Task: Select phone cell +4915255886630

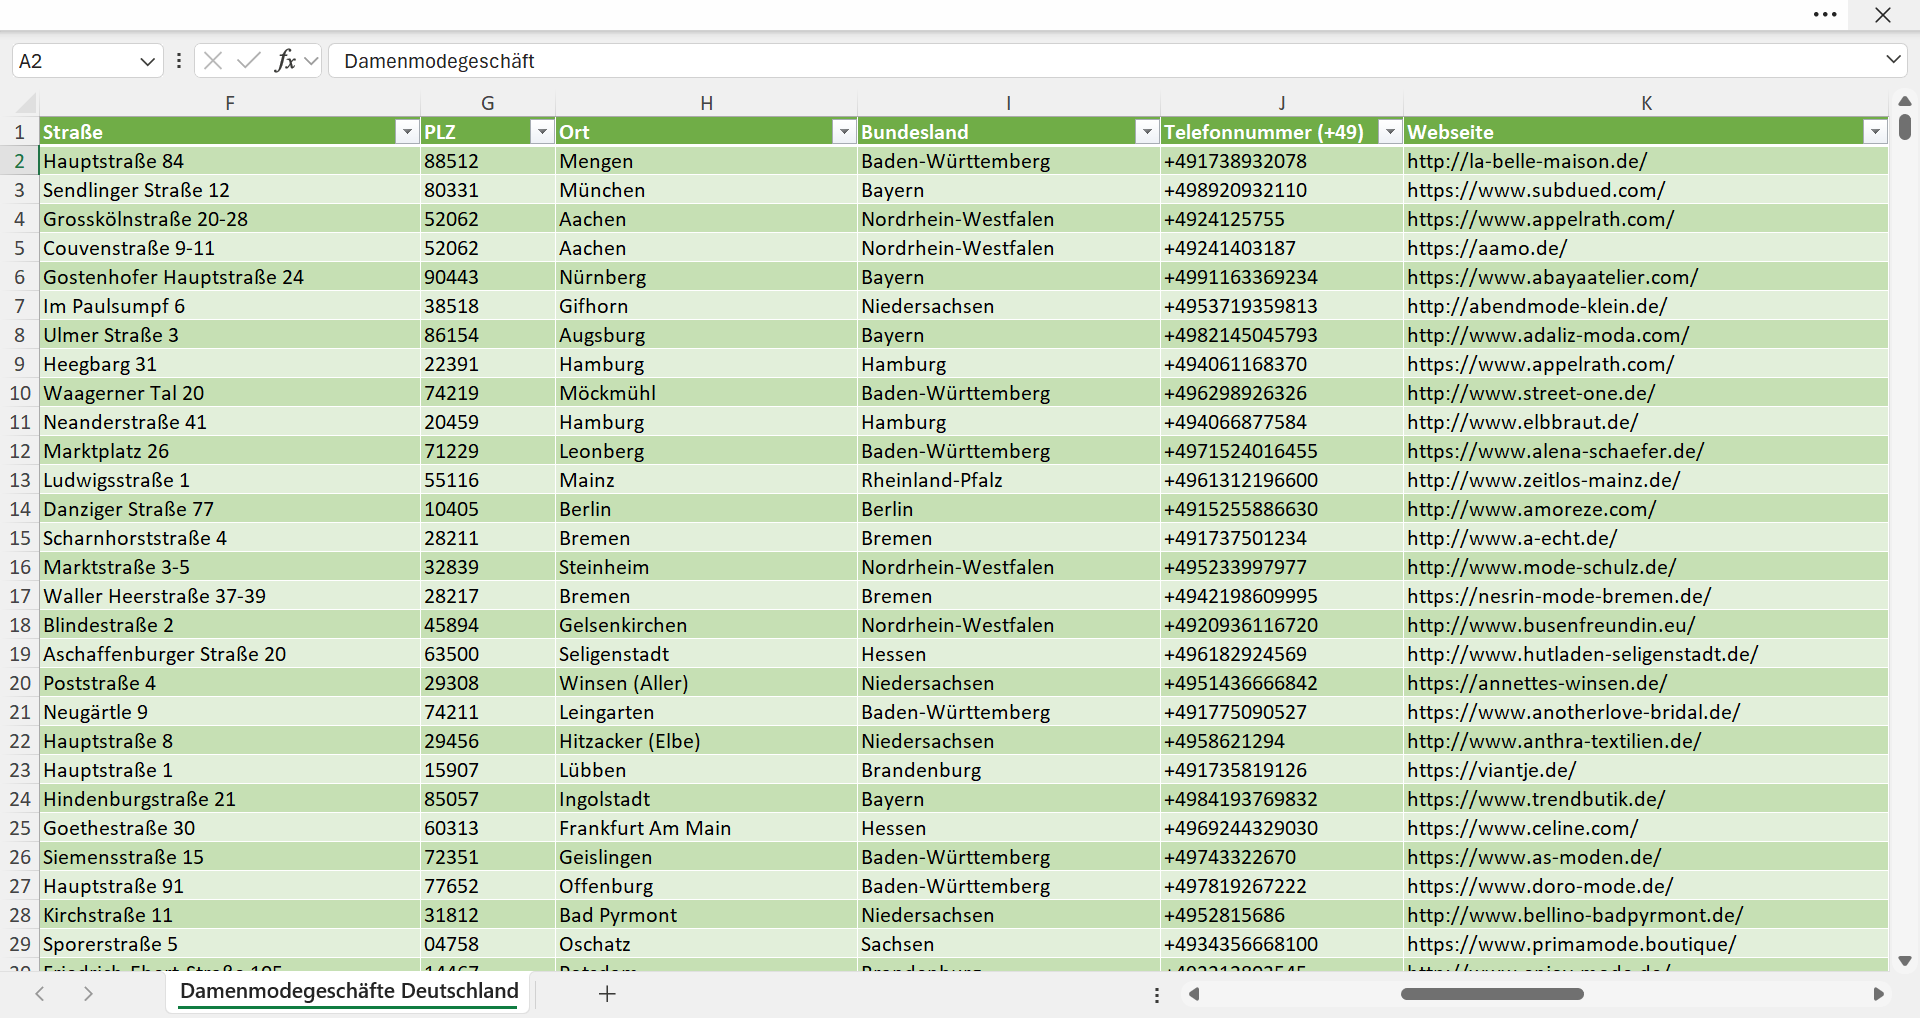Action: (x=1282, y=509)
